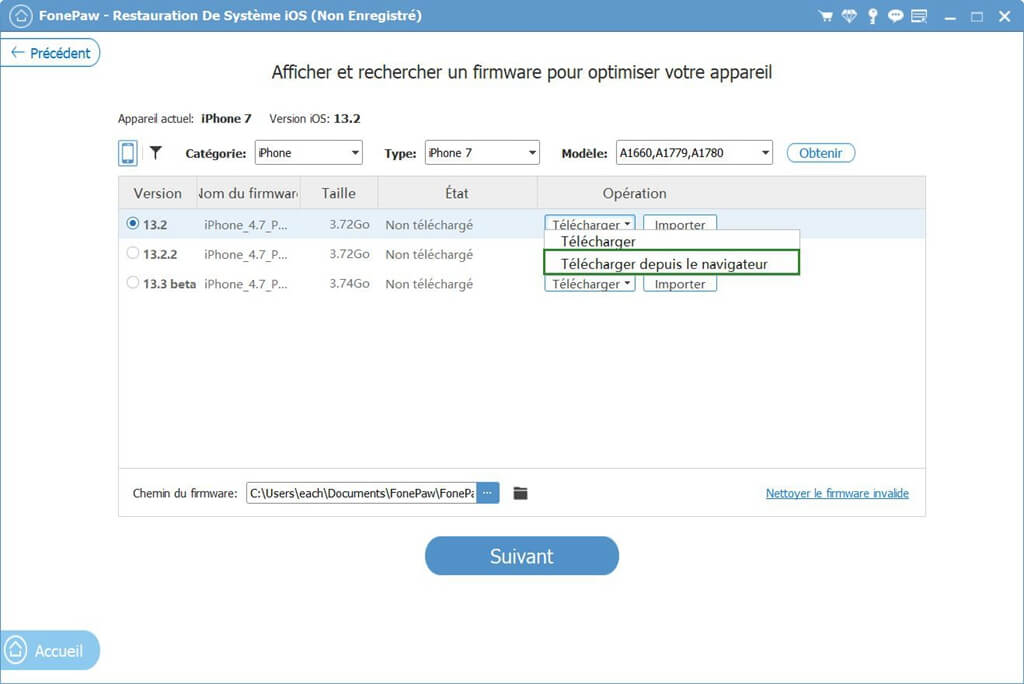Click the Obtenir button
The image size is (1024, 684).
click(821, 153)
